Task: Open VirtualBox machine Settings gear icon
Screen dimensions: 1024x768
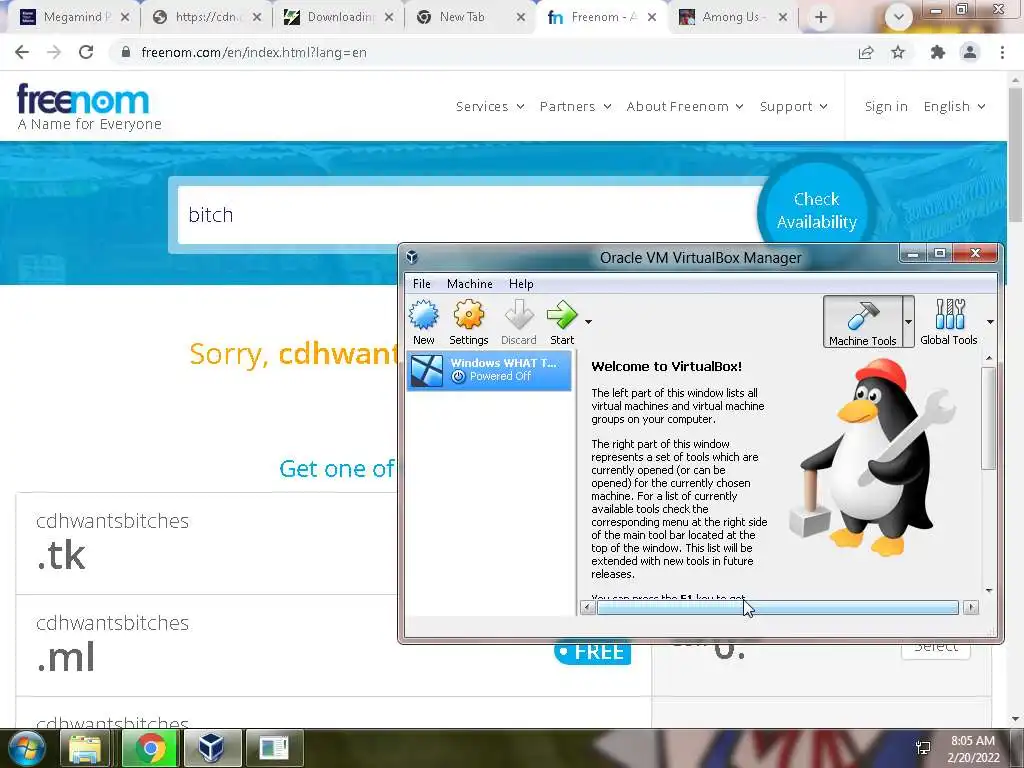Action: click(x=469, y=322)
